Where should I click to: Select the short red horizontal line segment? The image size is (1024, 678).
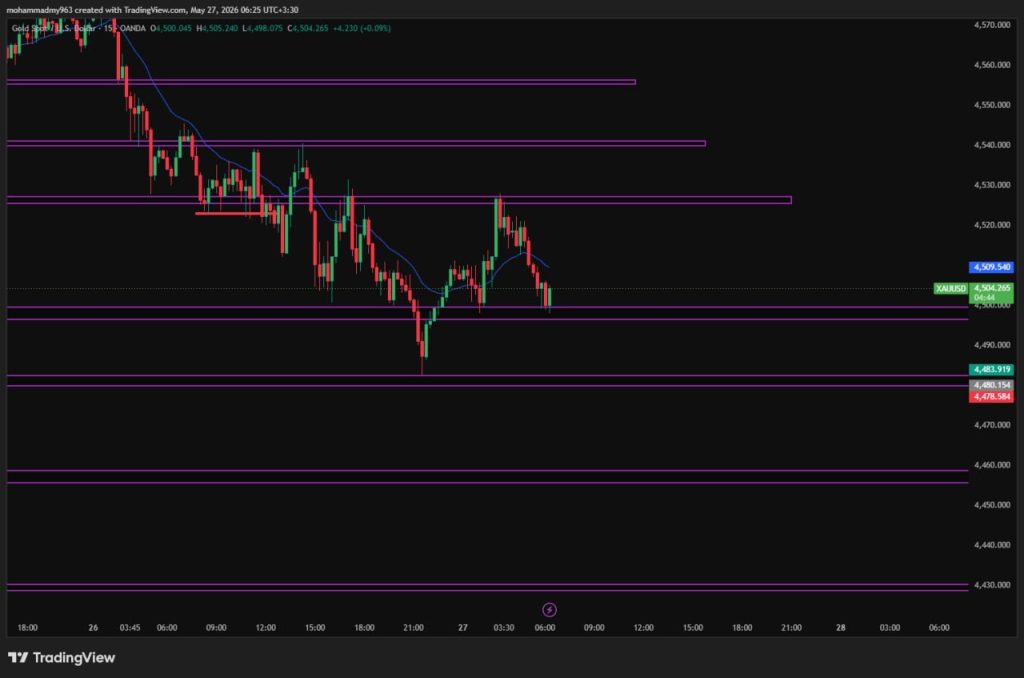229,213
